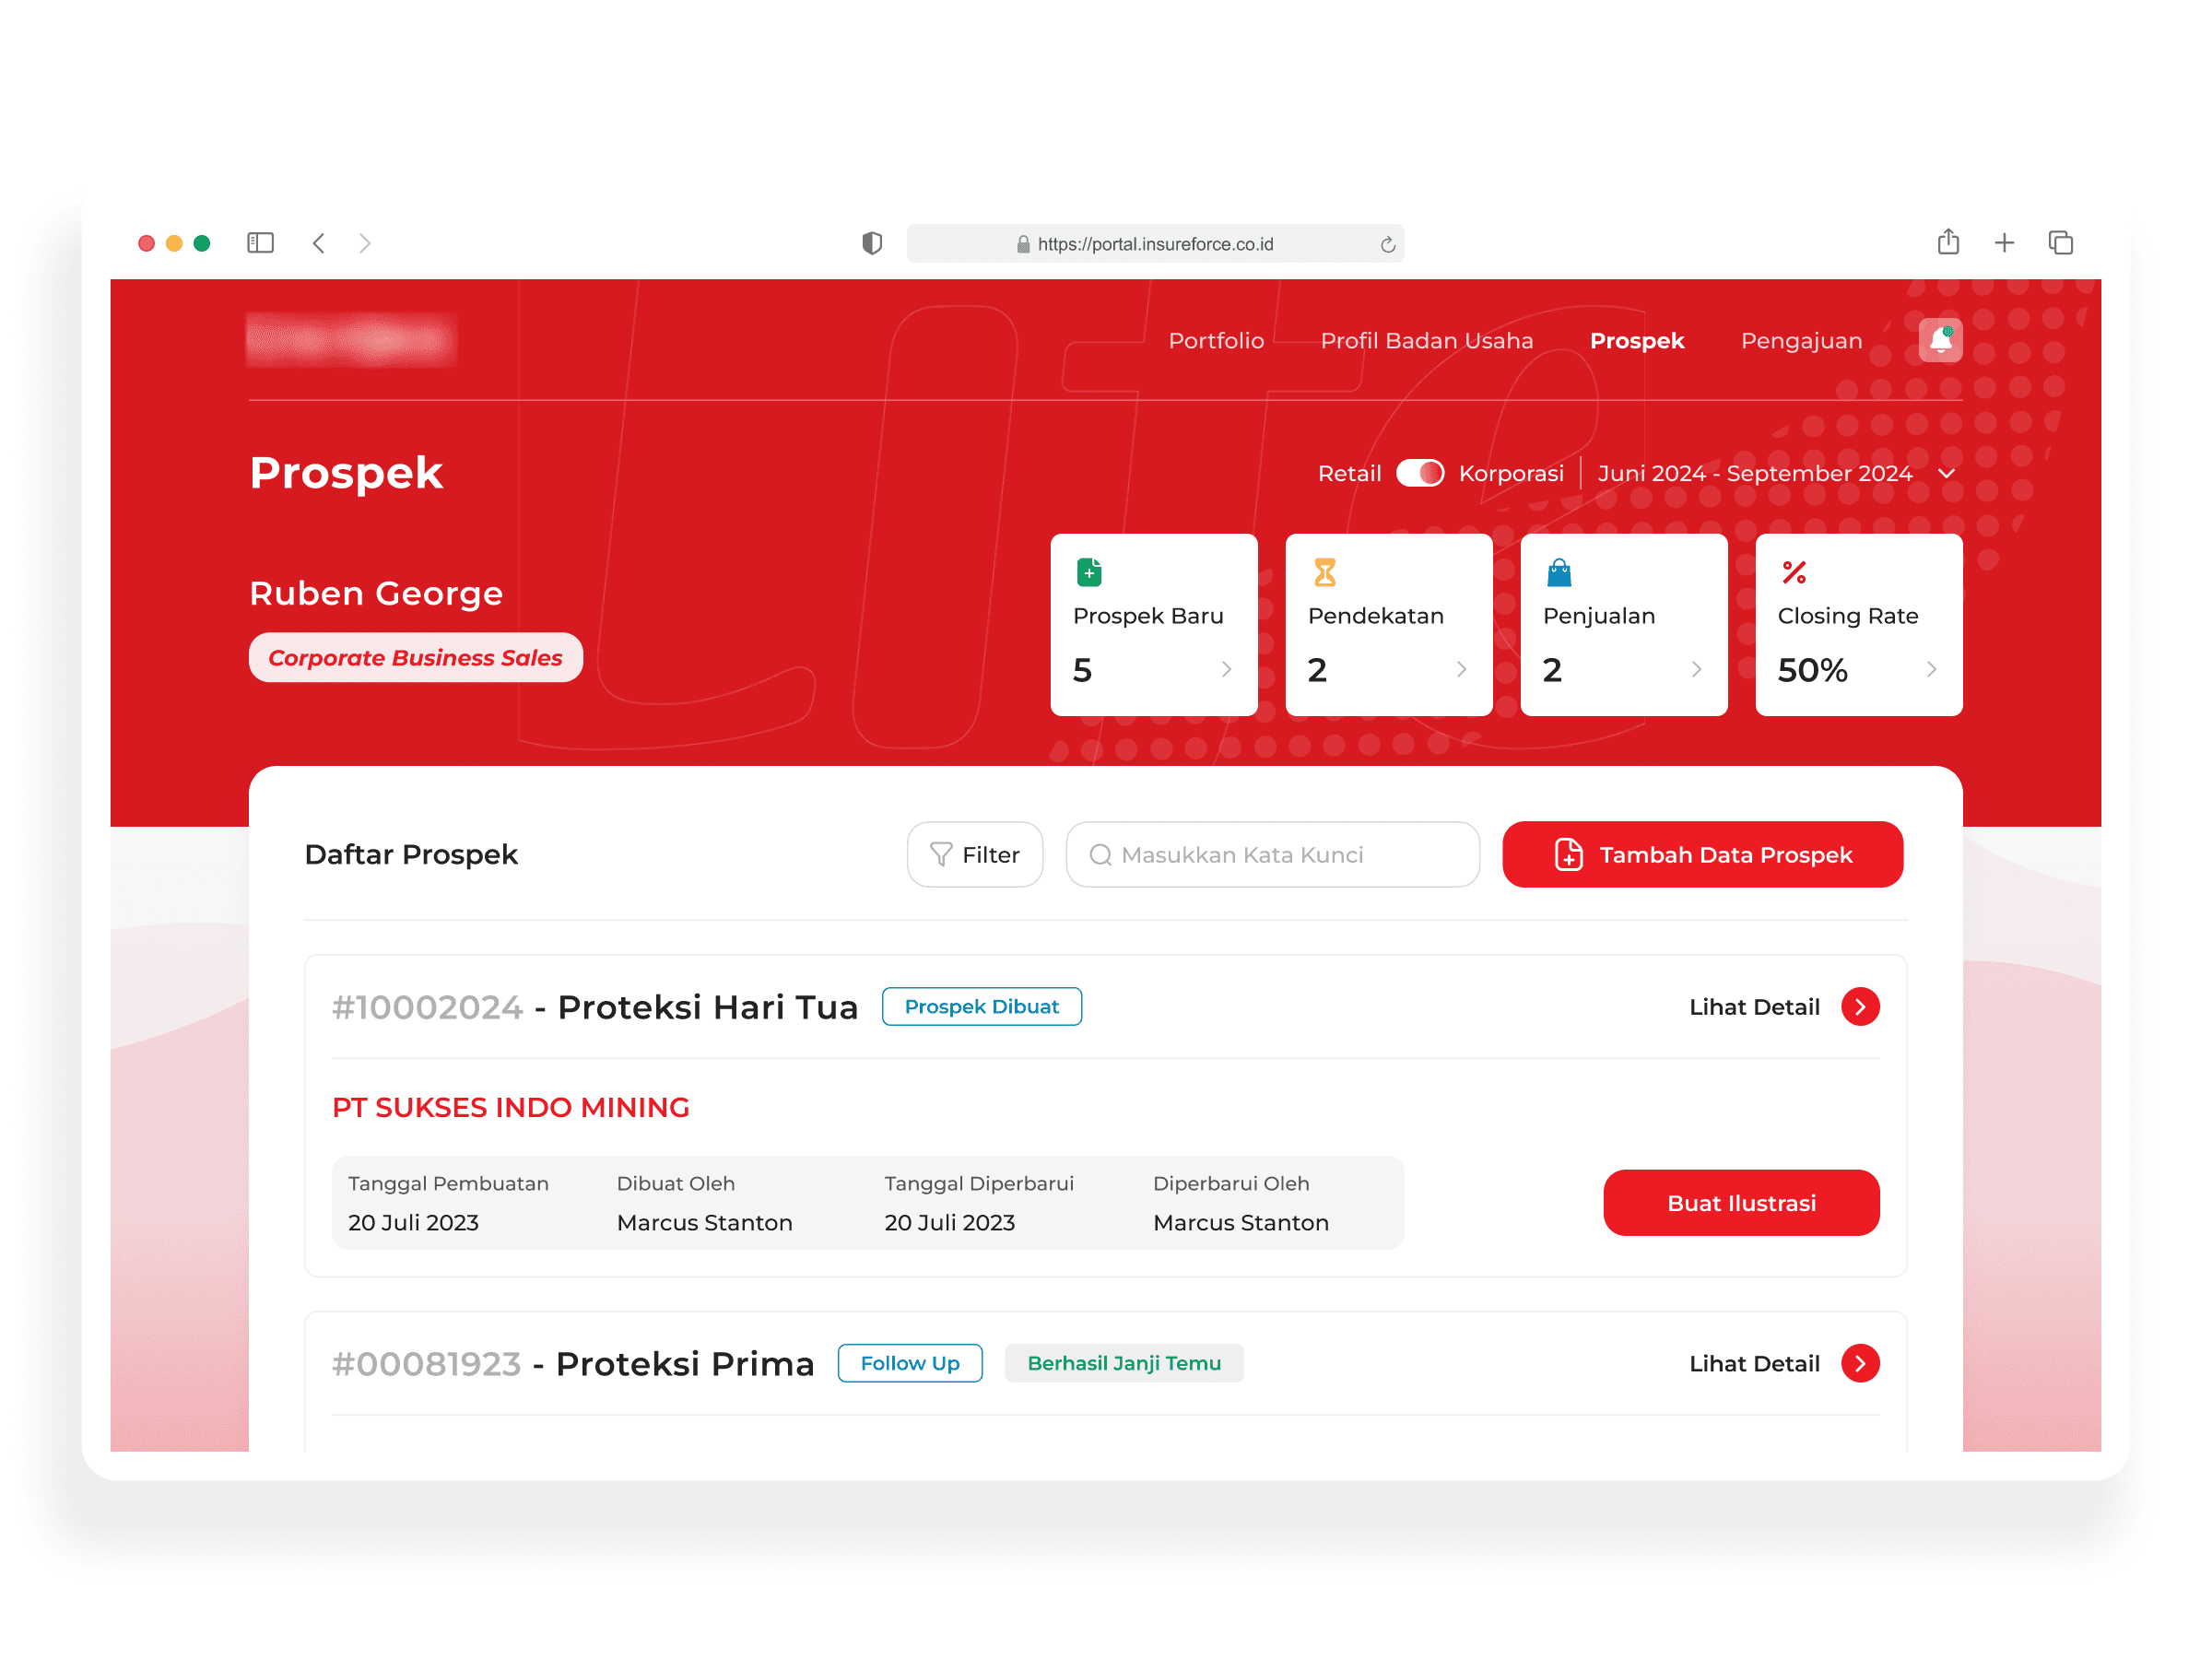Click the Masukkan Kata Kunci search field
This screenshot has width=2212, height=1659.
[1272, 854]
